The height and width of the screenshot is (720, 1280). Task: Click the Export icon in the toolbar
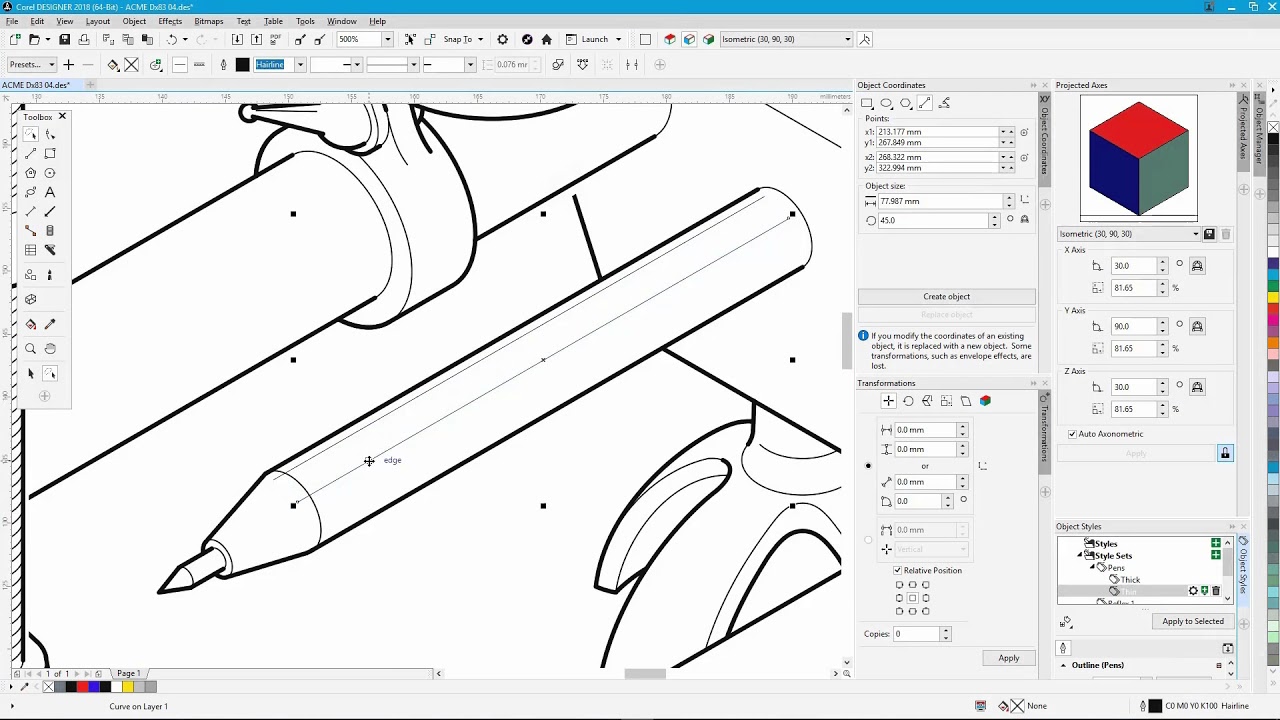pos(256,40)
